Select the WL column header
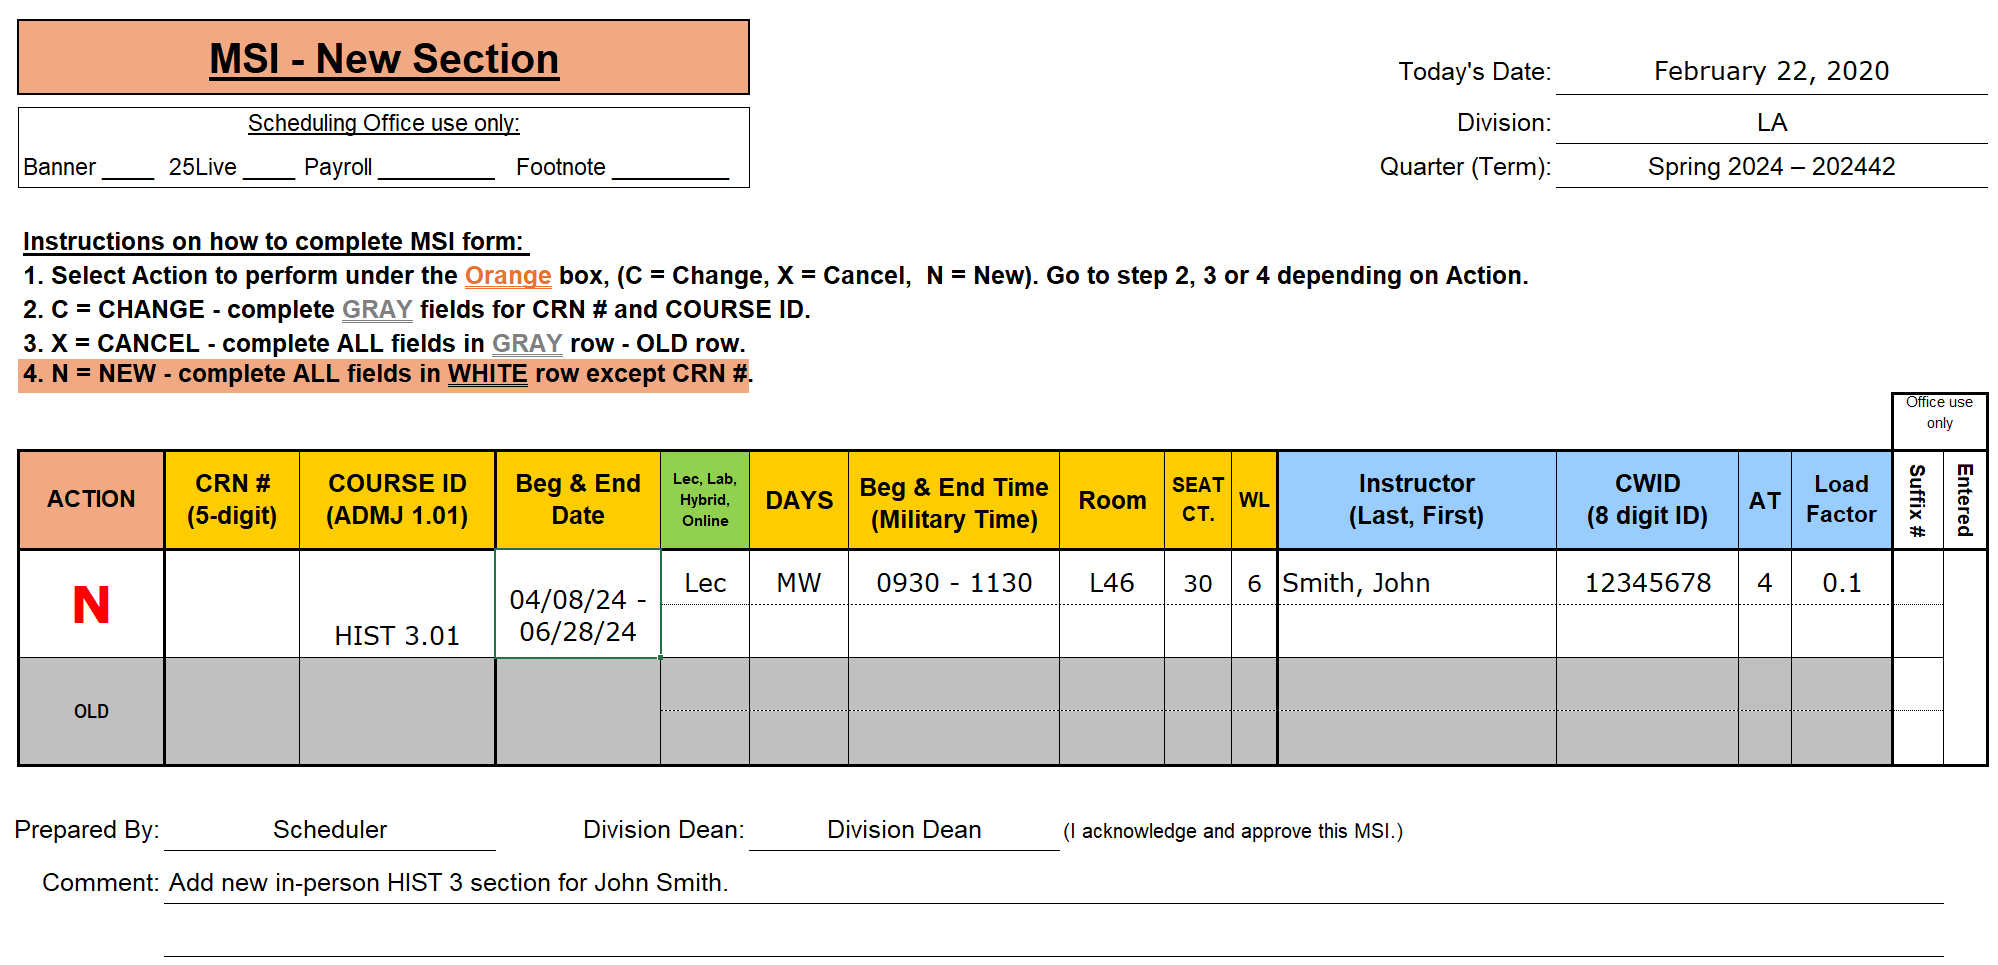The width and height of the screenshot is (1998, 965). click(x=1254, y=499)
